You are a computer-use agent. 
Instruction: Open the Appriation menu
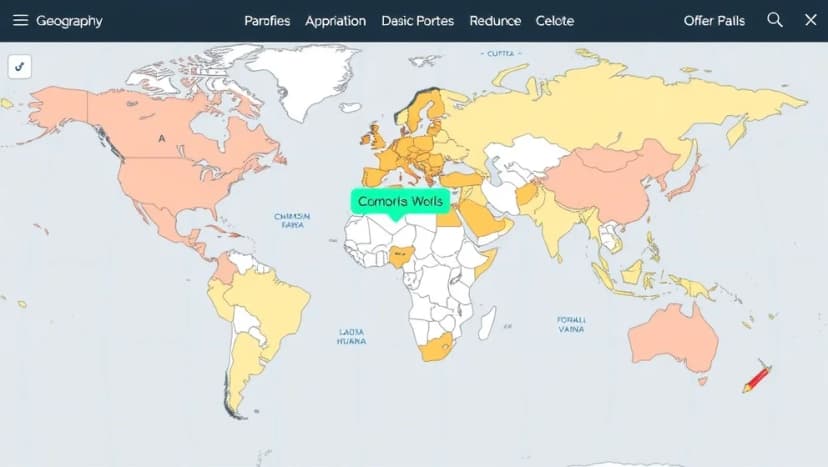(x=335, y=21)
